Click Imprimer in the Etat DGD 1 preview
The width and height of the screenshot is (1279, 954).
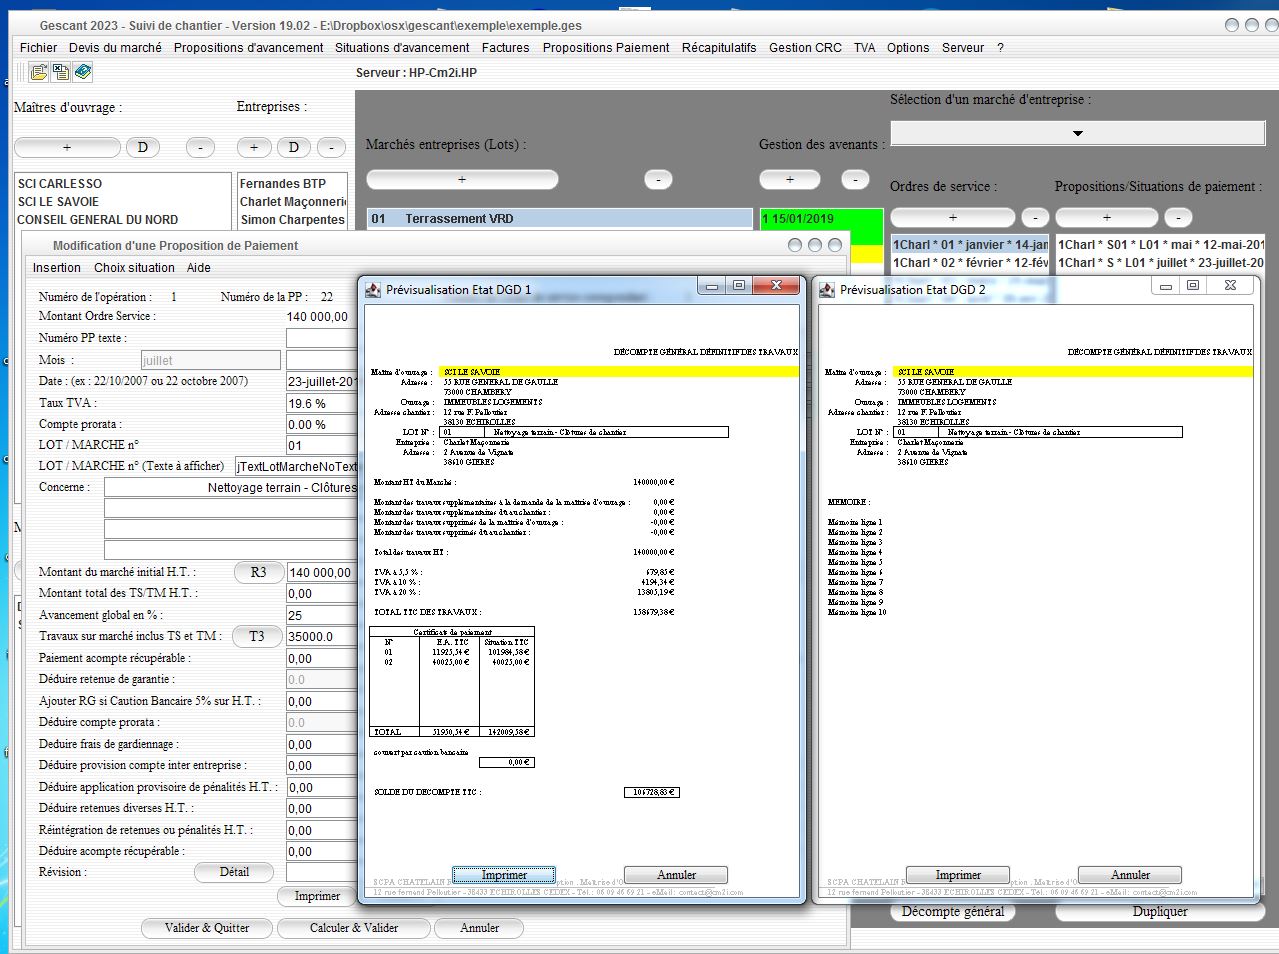(504, 875)
